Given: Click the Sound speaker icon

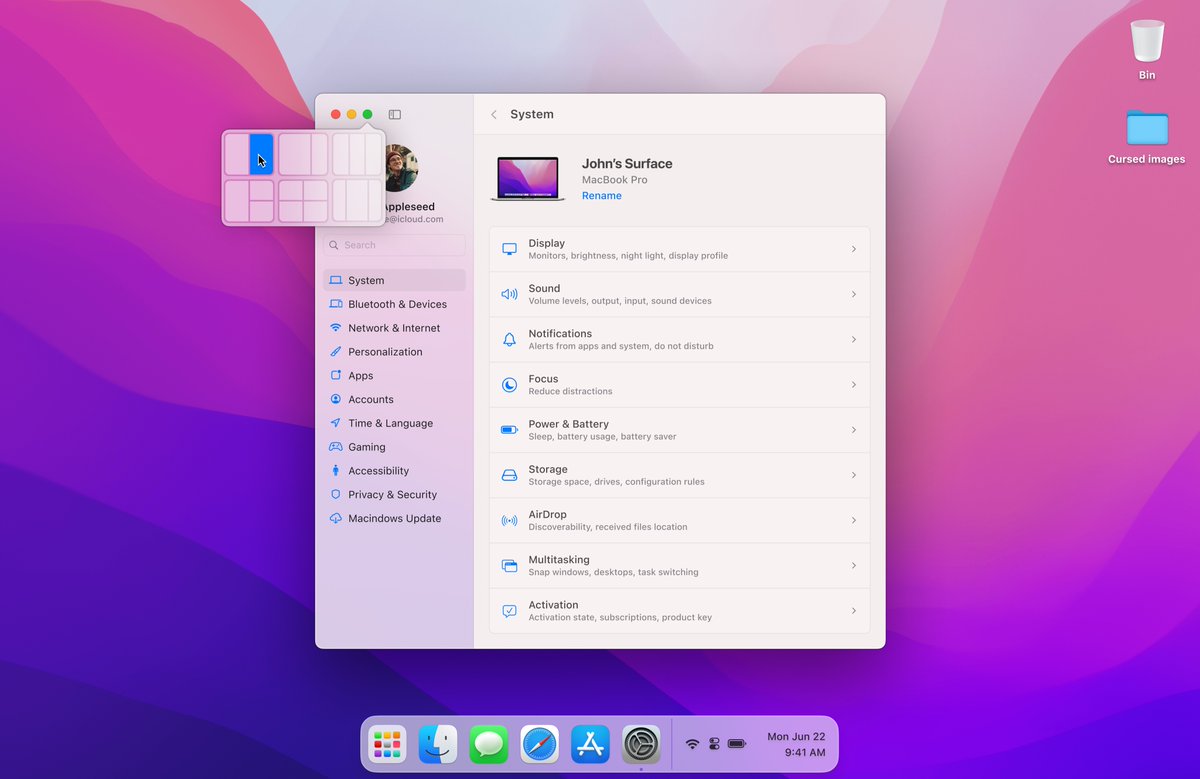Looking at the screenshot, I should 509,294.
